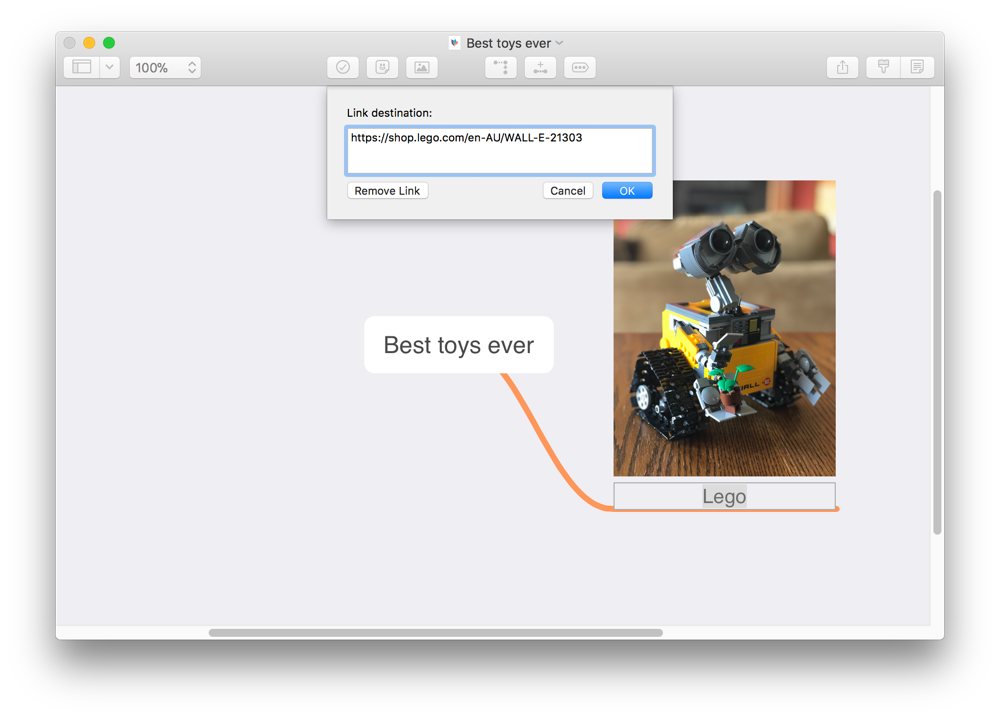Open the notes inspector icon
1000x719 pixels.
click(917, 67)
